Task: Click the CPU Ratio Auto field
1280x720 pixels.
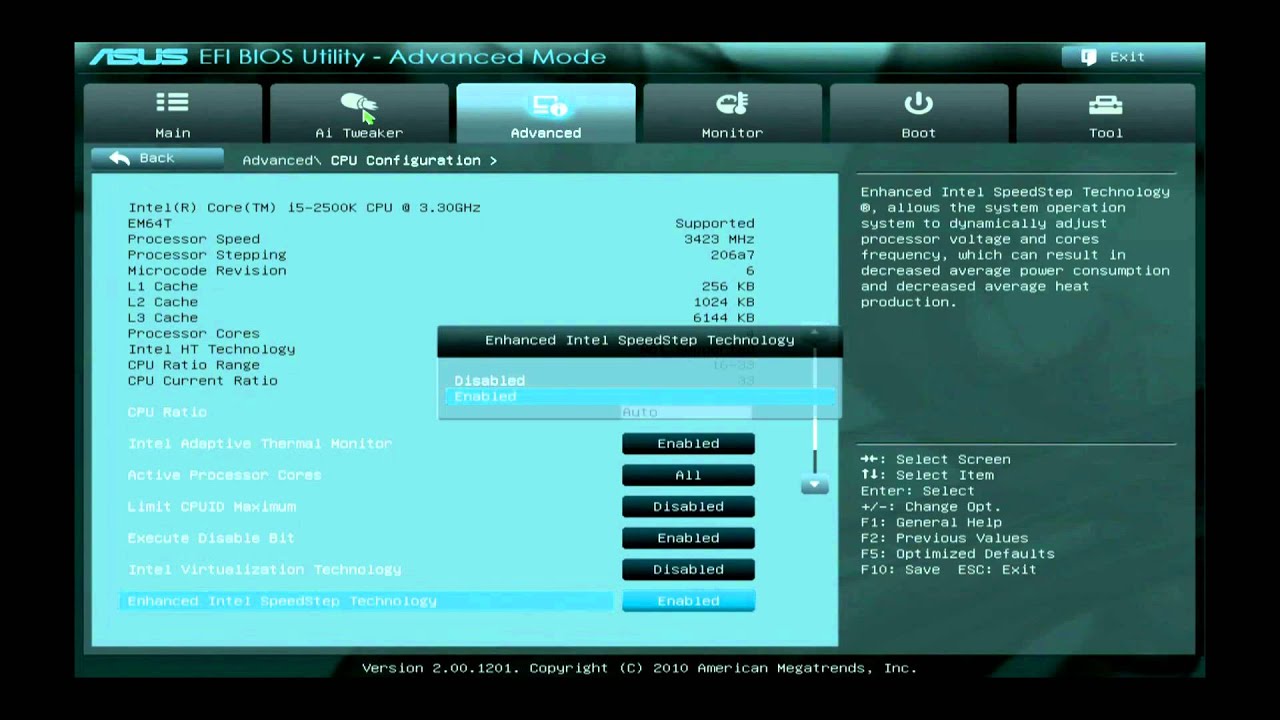Action: pos(686,412)
